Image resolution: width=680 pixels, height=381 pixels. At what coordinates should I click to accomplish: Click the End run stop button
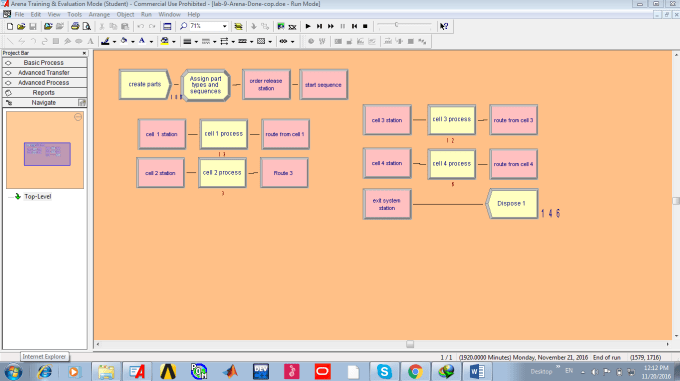click(x=365, y=26)
